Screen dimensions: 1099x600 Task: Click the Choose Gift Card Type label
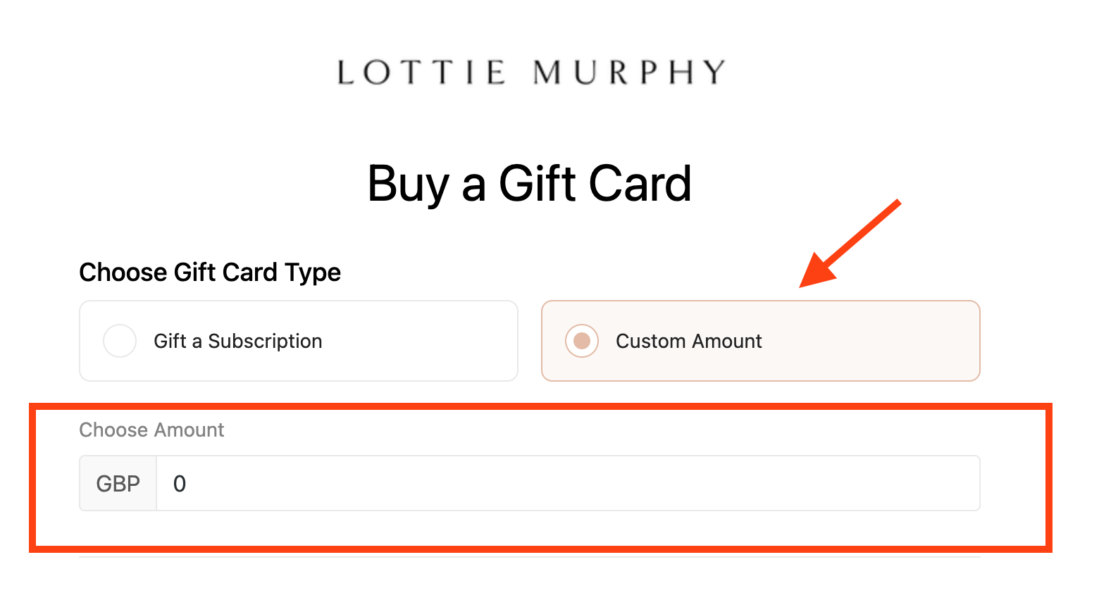tap(209, 272)
